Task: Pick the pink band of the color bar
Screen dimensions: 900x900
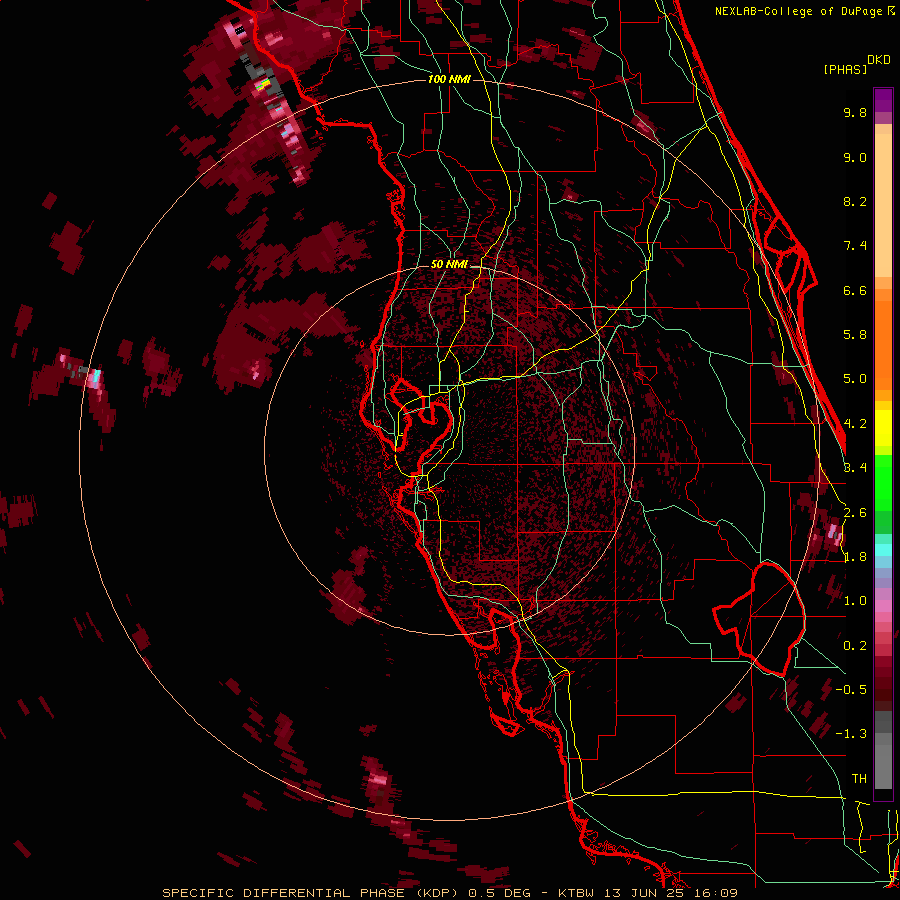Action: [883, 606]
